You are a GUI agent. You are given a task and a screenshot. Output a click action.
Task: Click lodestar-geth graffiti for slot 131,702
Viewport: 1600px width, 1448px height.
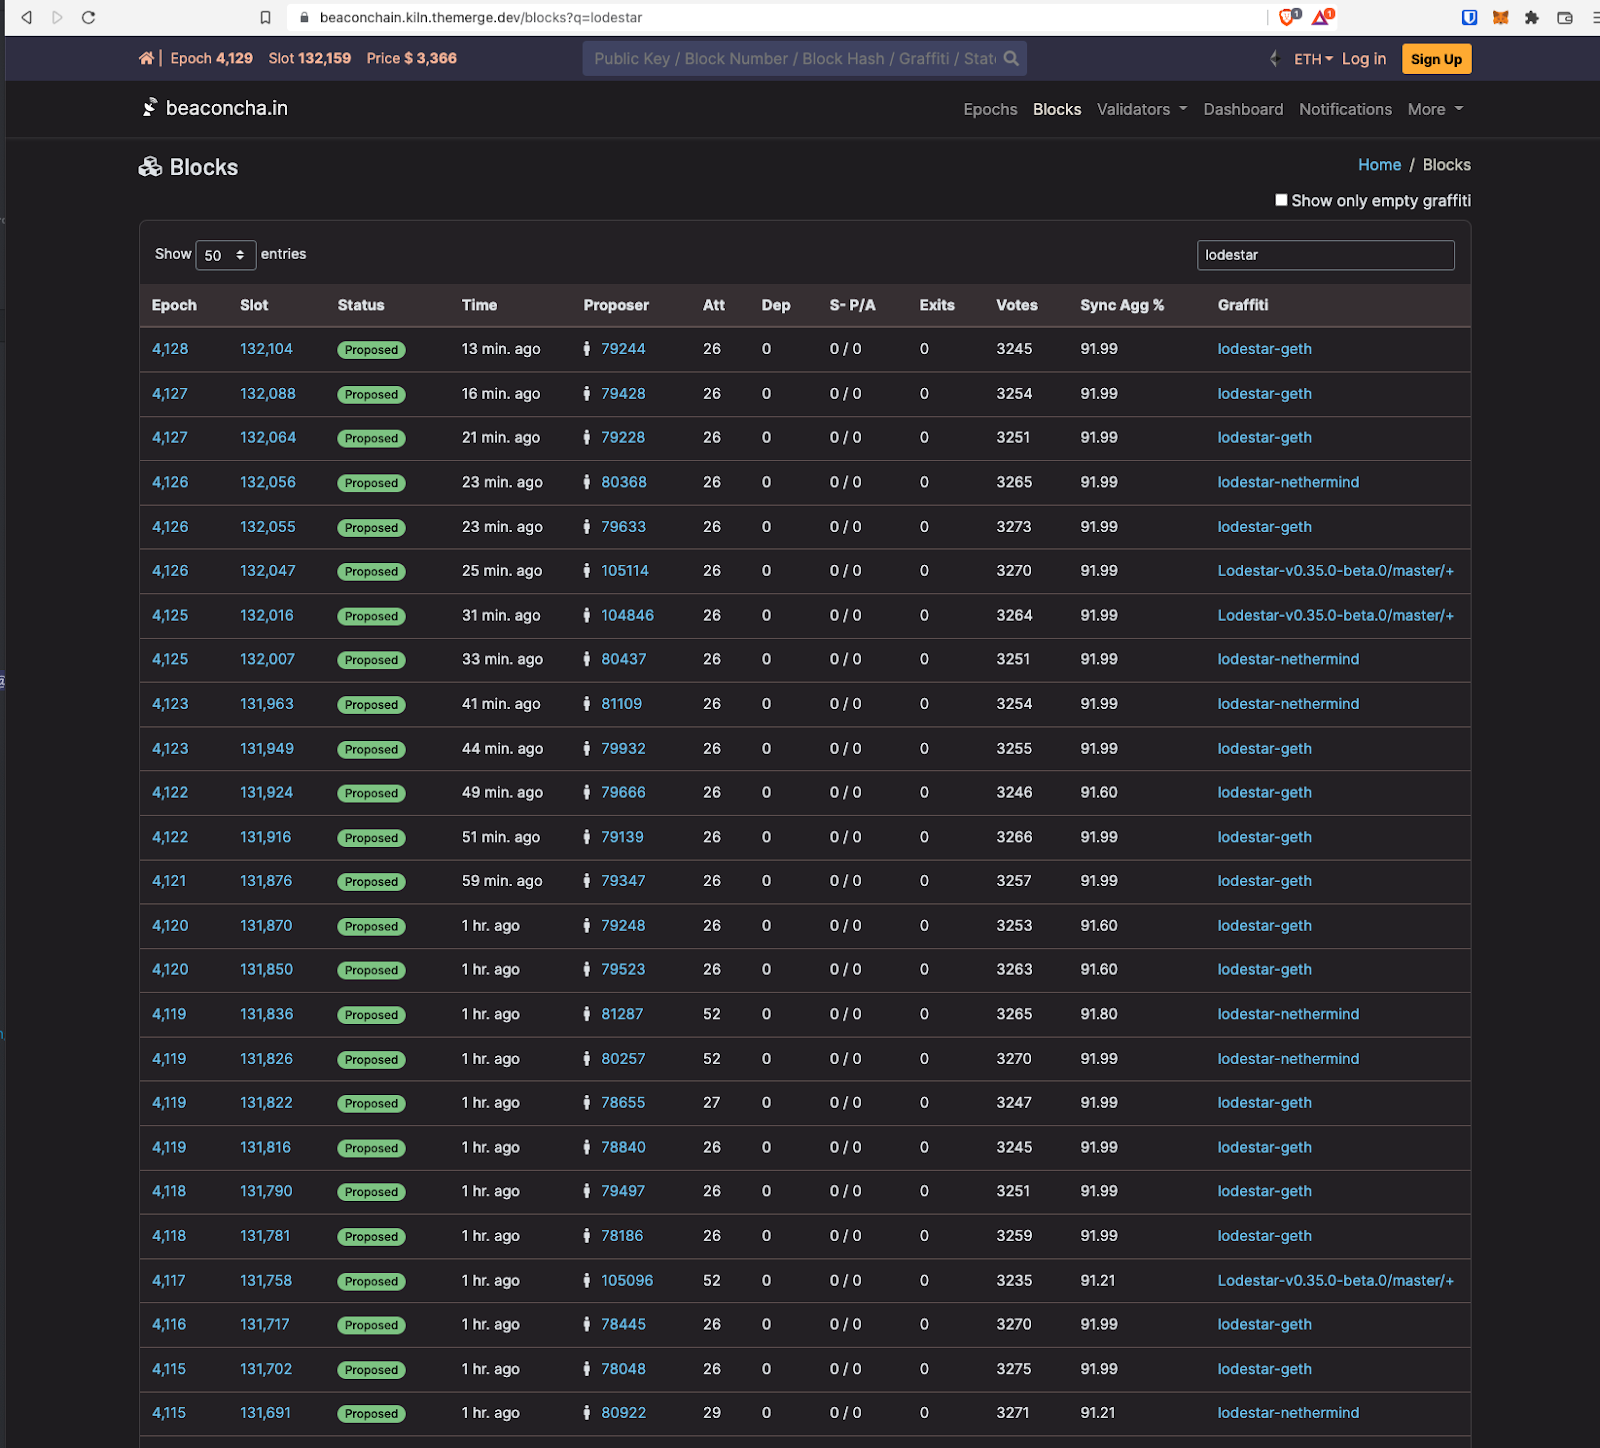[1264, 1369]
